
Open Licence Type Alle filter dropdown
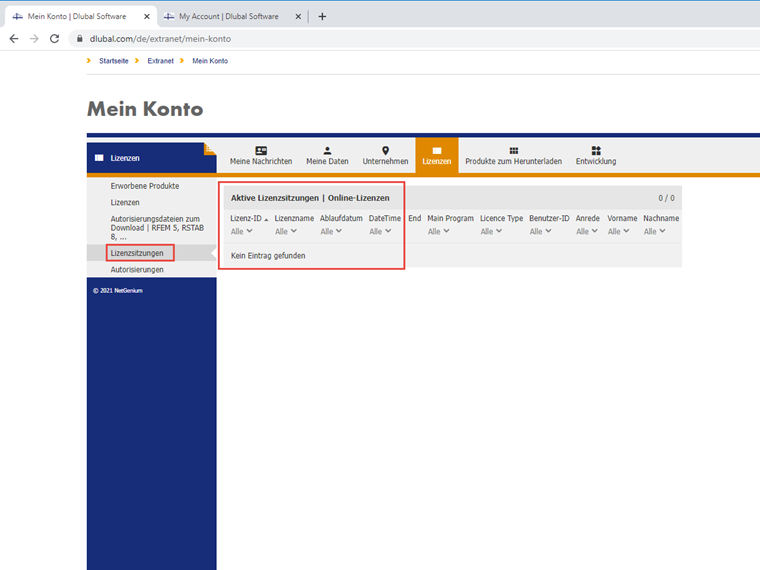point(491,232)
